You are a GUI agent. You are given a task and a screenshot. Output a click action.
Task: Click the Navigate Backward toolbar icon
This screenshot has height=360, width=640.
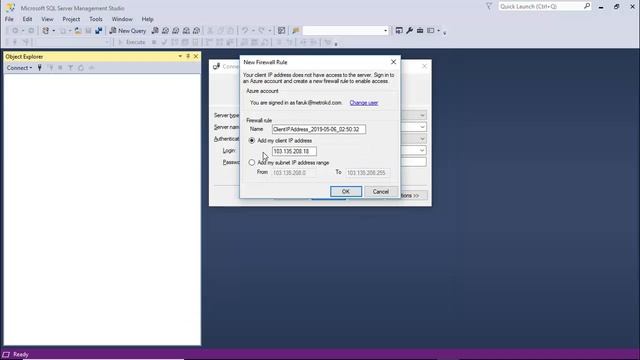(x=15, y=31)
